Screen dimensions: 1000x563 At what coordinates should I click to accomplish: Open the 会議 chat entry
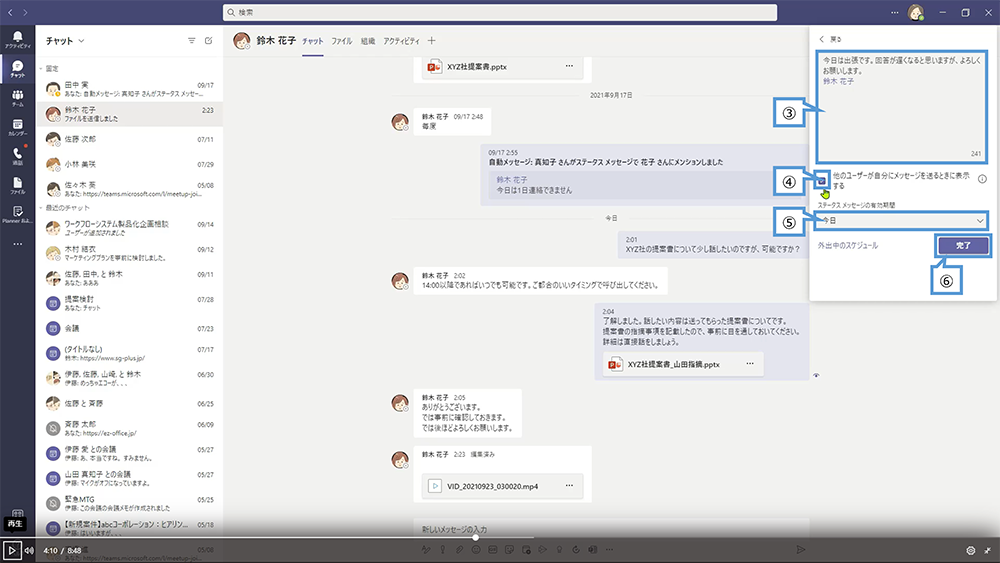coord(130,328)
